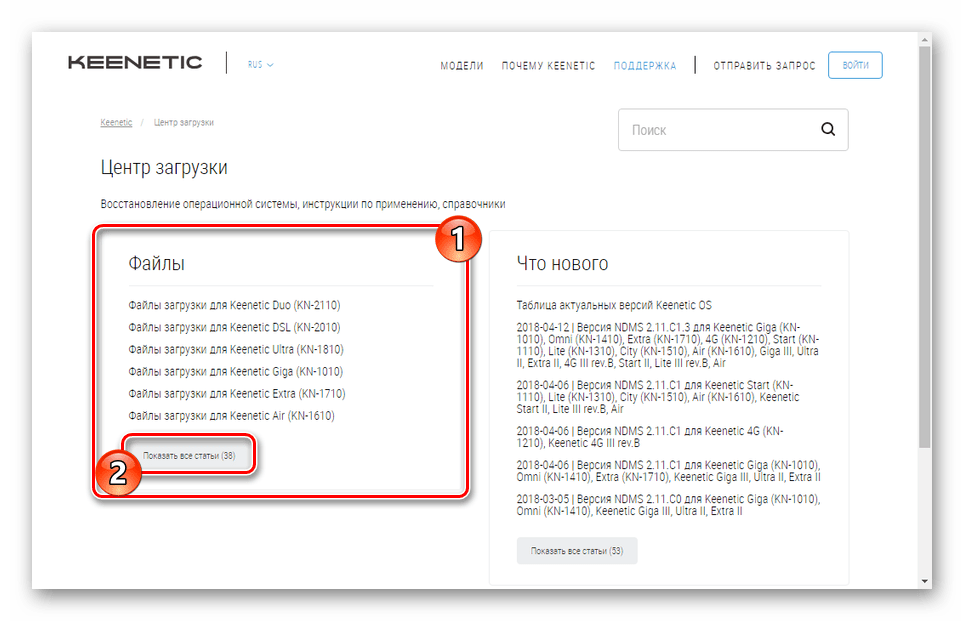Viewport: 964px width, 621px height.
Task: Click the Файлы section heading
Action: 156,264
